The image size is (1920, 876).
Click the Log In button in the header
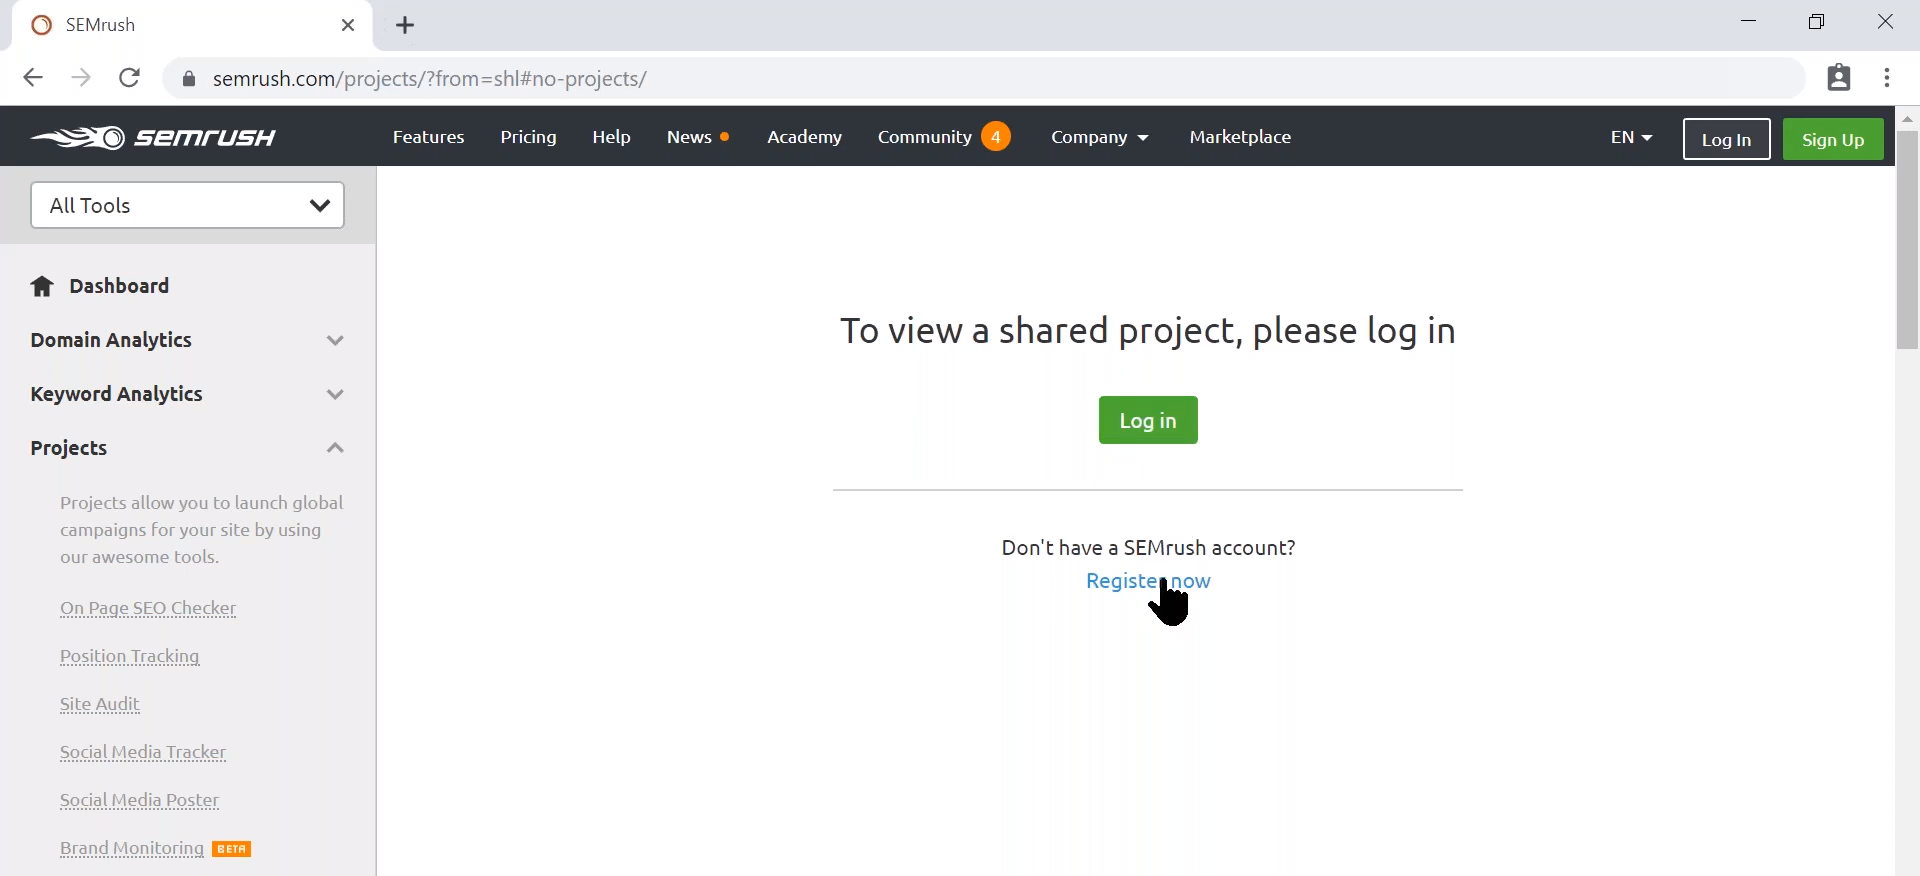point(1727,139)
